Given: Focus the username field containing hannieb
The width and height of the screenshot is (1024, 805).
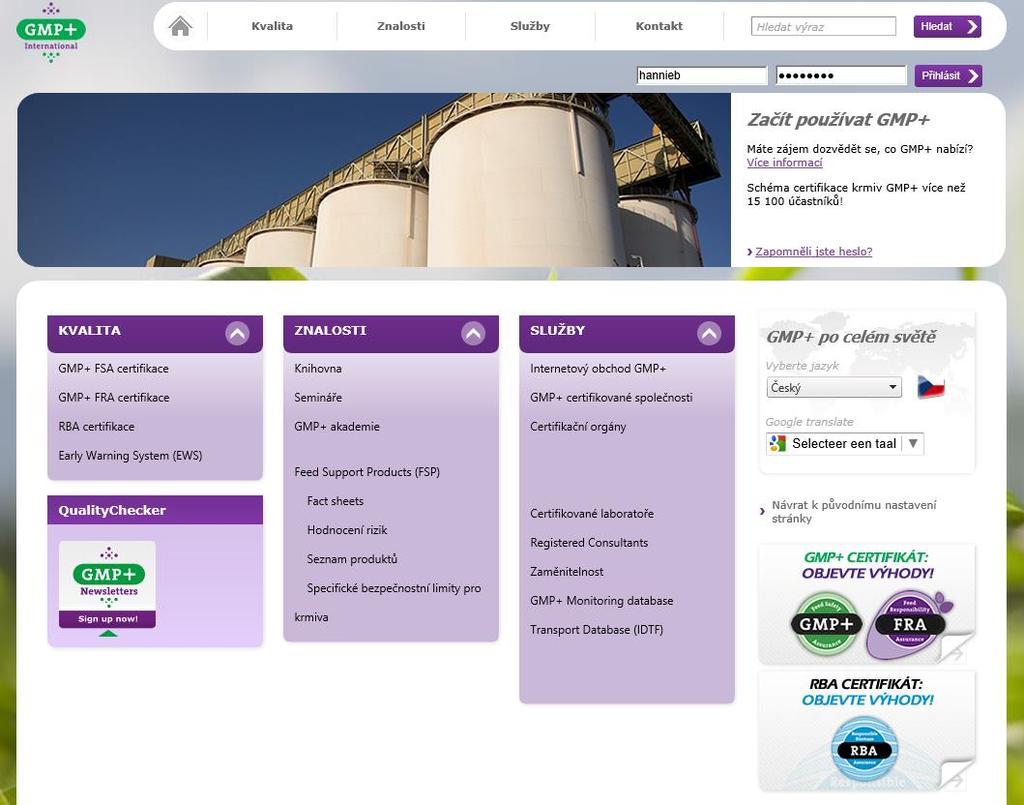Looking at the screenshot, I should 701,75.
